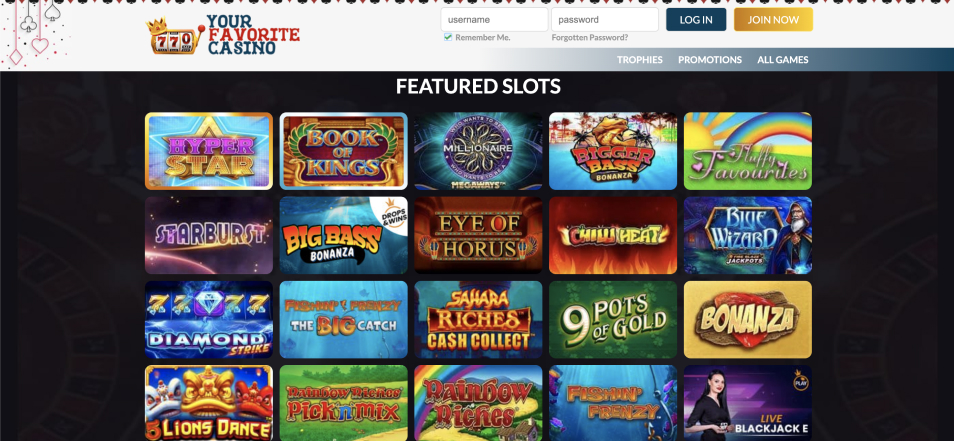The width and height of the screenshot is (954, 441).
Task: Open the Book of Kings slot
Action: [344, 151]
